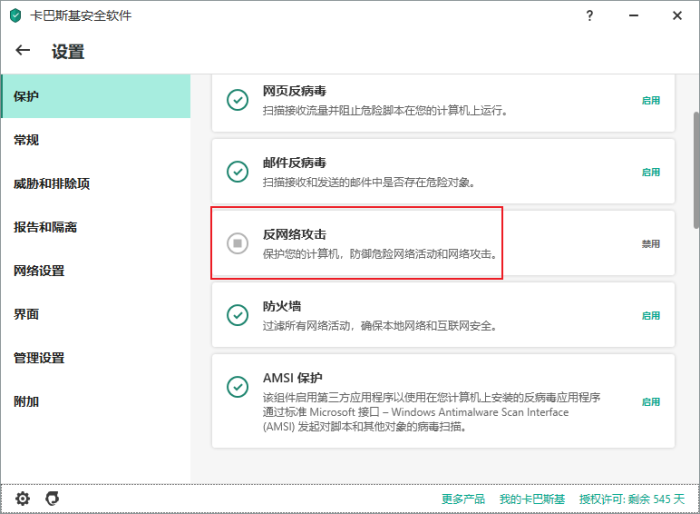The width and height of the screenshot is (700, 514).
Task: Open the 我的卡巴斯基 footer link
Action: click(x=532, y=499)
